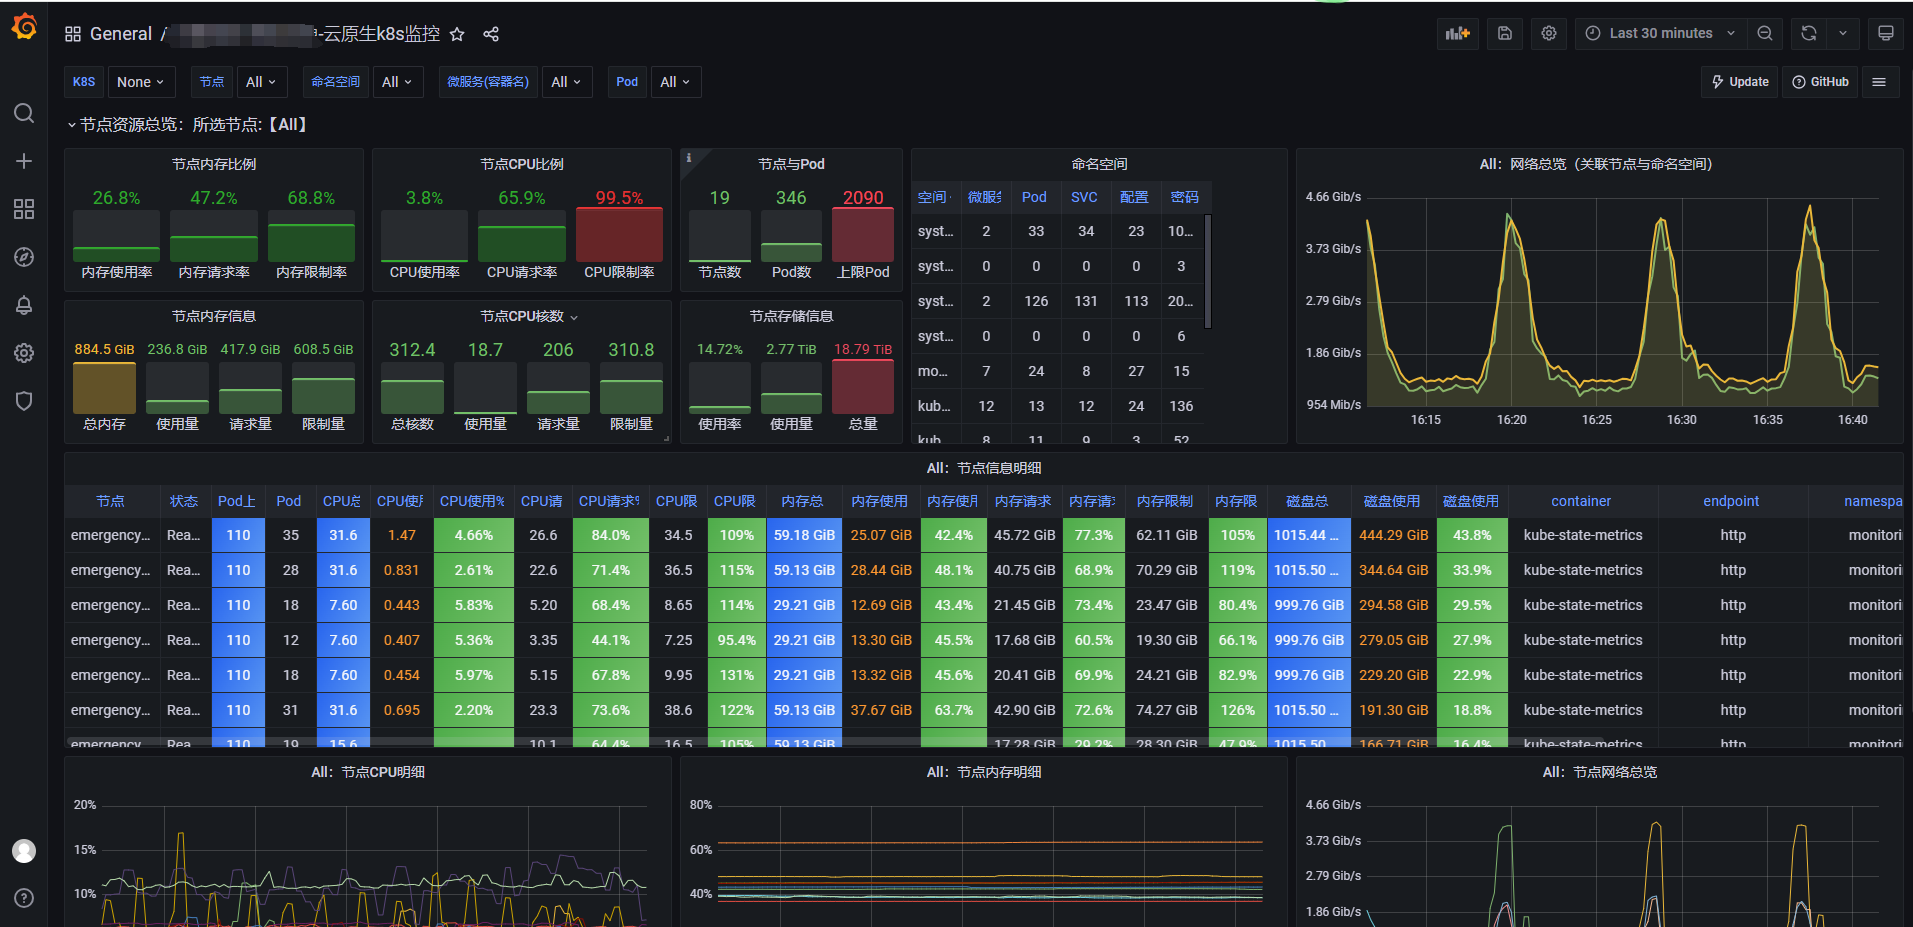
Task: Click the 884.5 GiB 总内存 yellow gauge
Action: click(x=104, y=386)
